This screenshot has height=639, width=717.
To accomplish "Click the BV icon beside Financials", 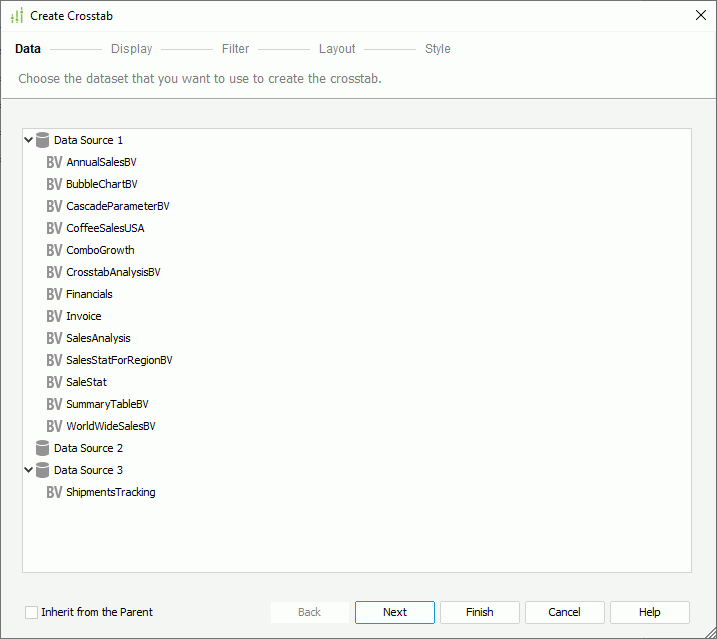I will (54, 294).
